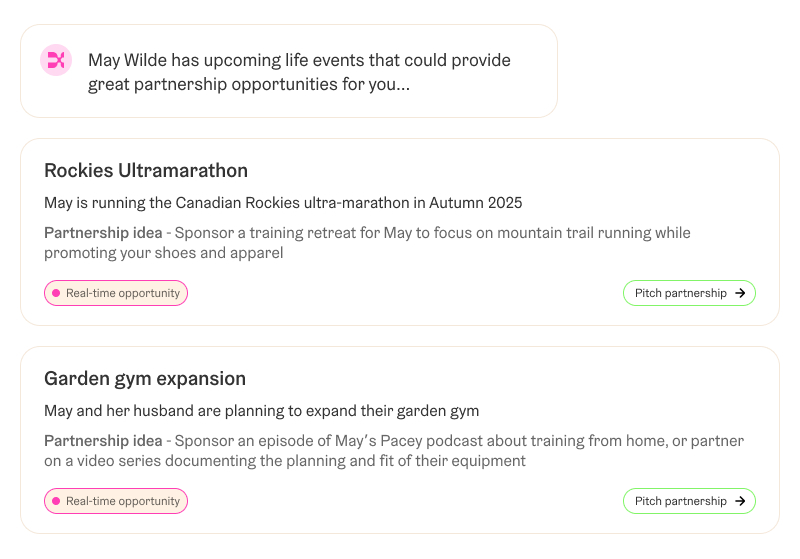Screen dimensions: 800x559
Task: Open the Garden gym expansion heading
Action: [145, 379]
